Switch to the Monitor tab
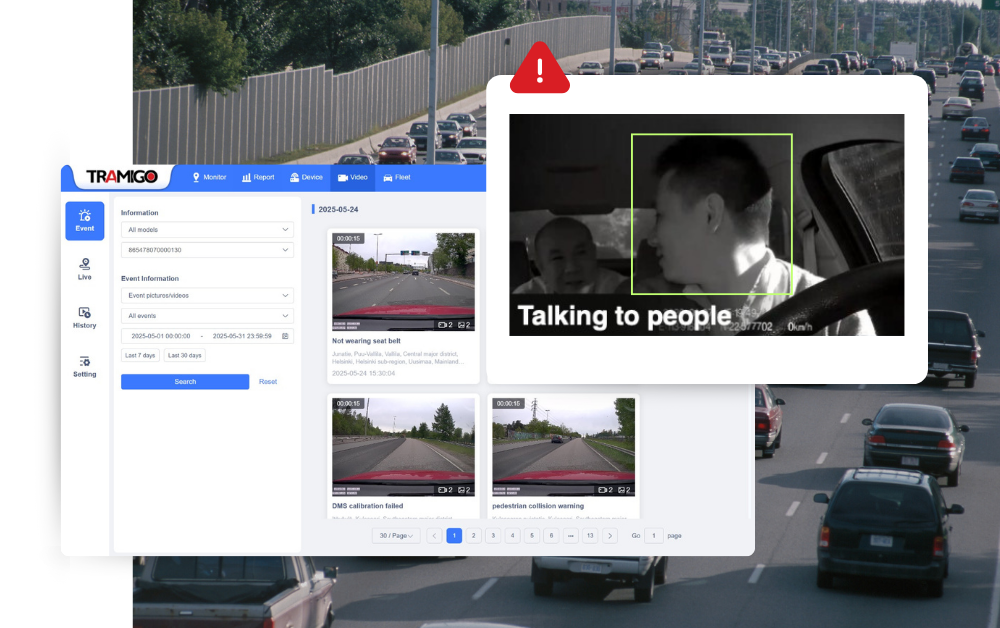 point(209,177)
